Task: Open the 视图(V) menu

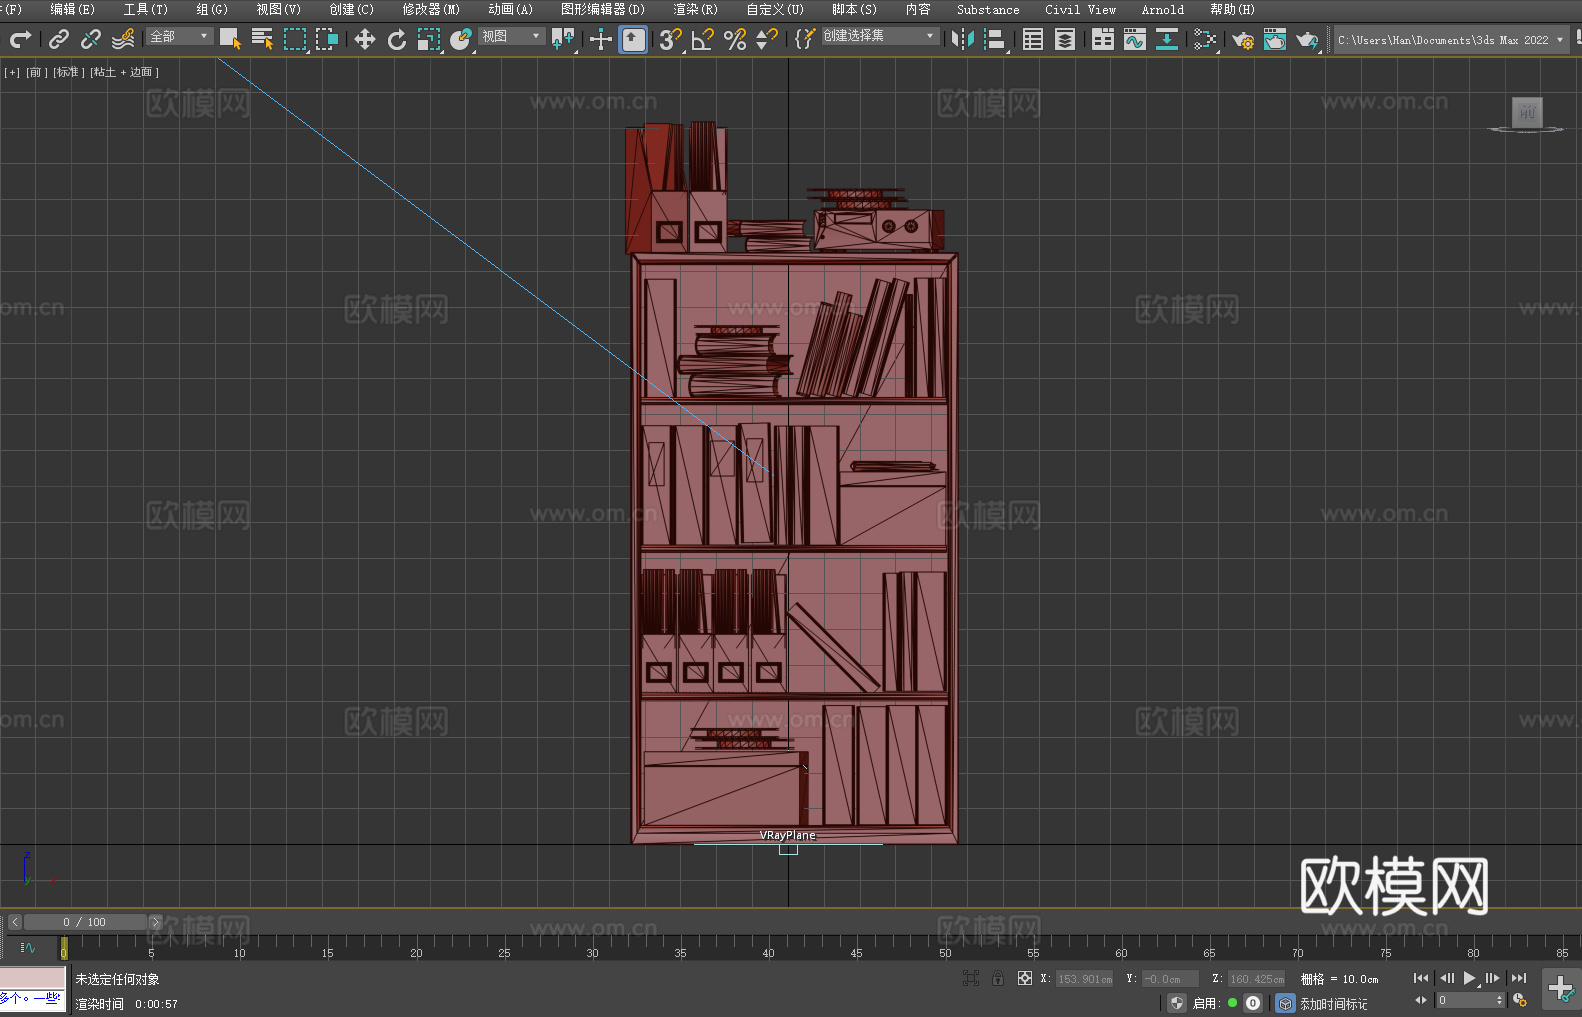Action: coord(278,9)
